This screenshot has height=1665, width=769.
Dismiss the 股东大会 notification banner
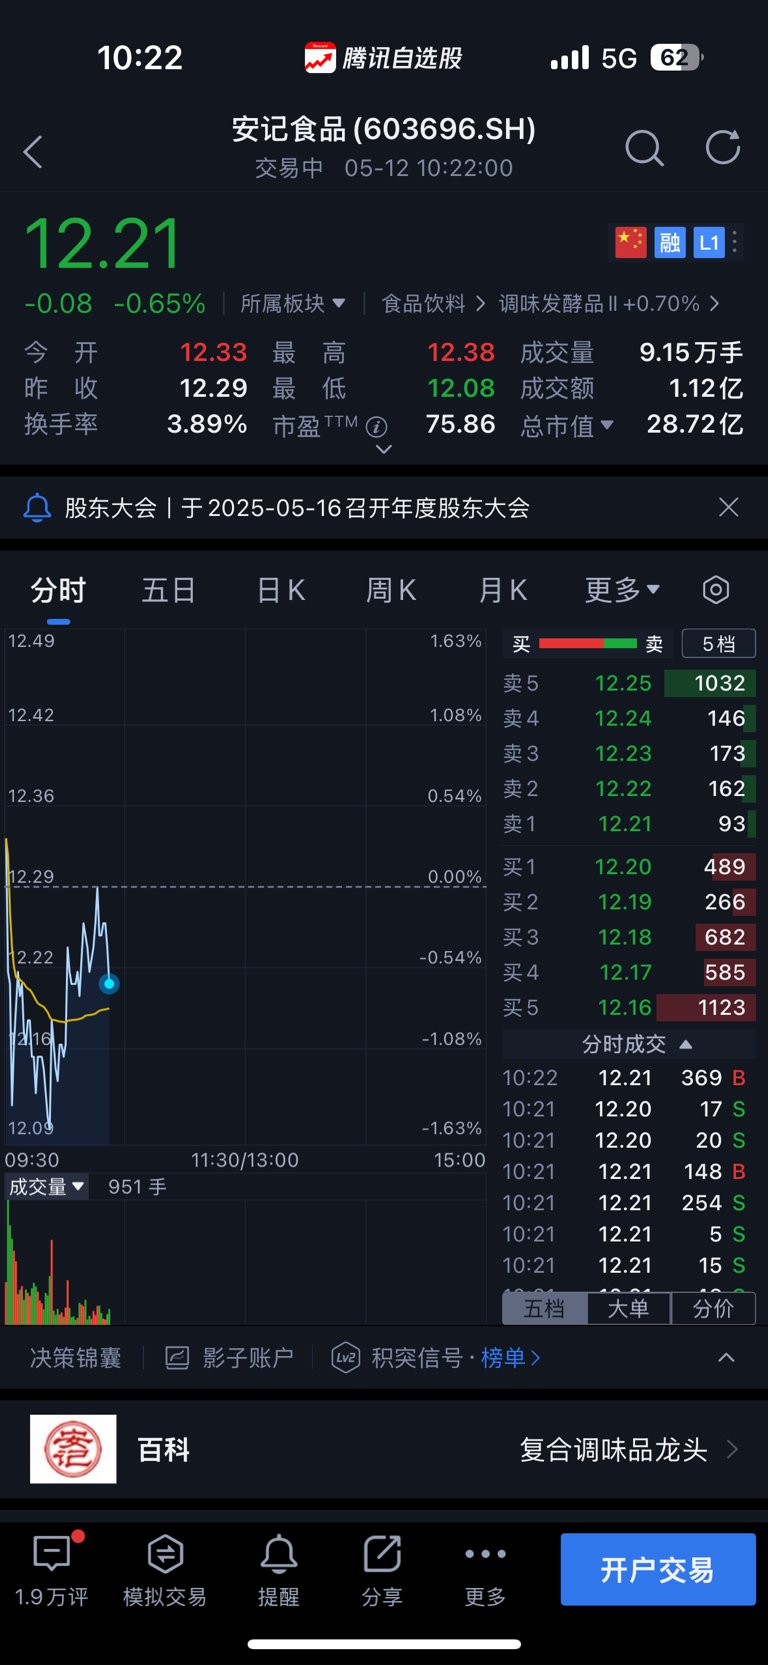(x=728, y=508)
